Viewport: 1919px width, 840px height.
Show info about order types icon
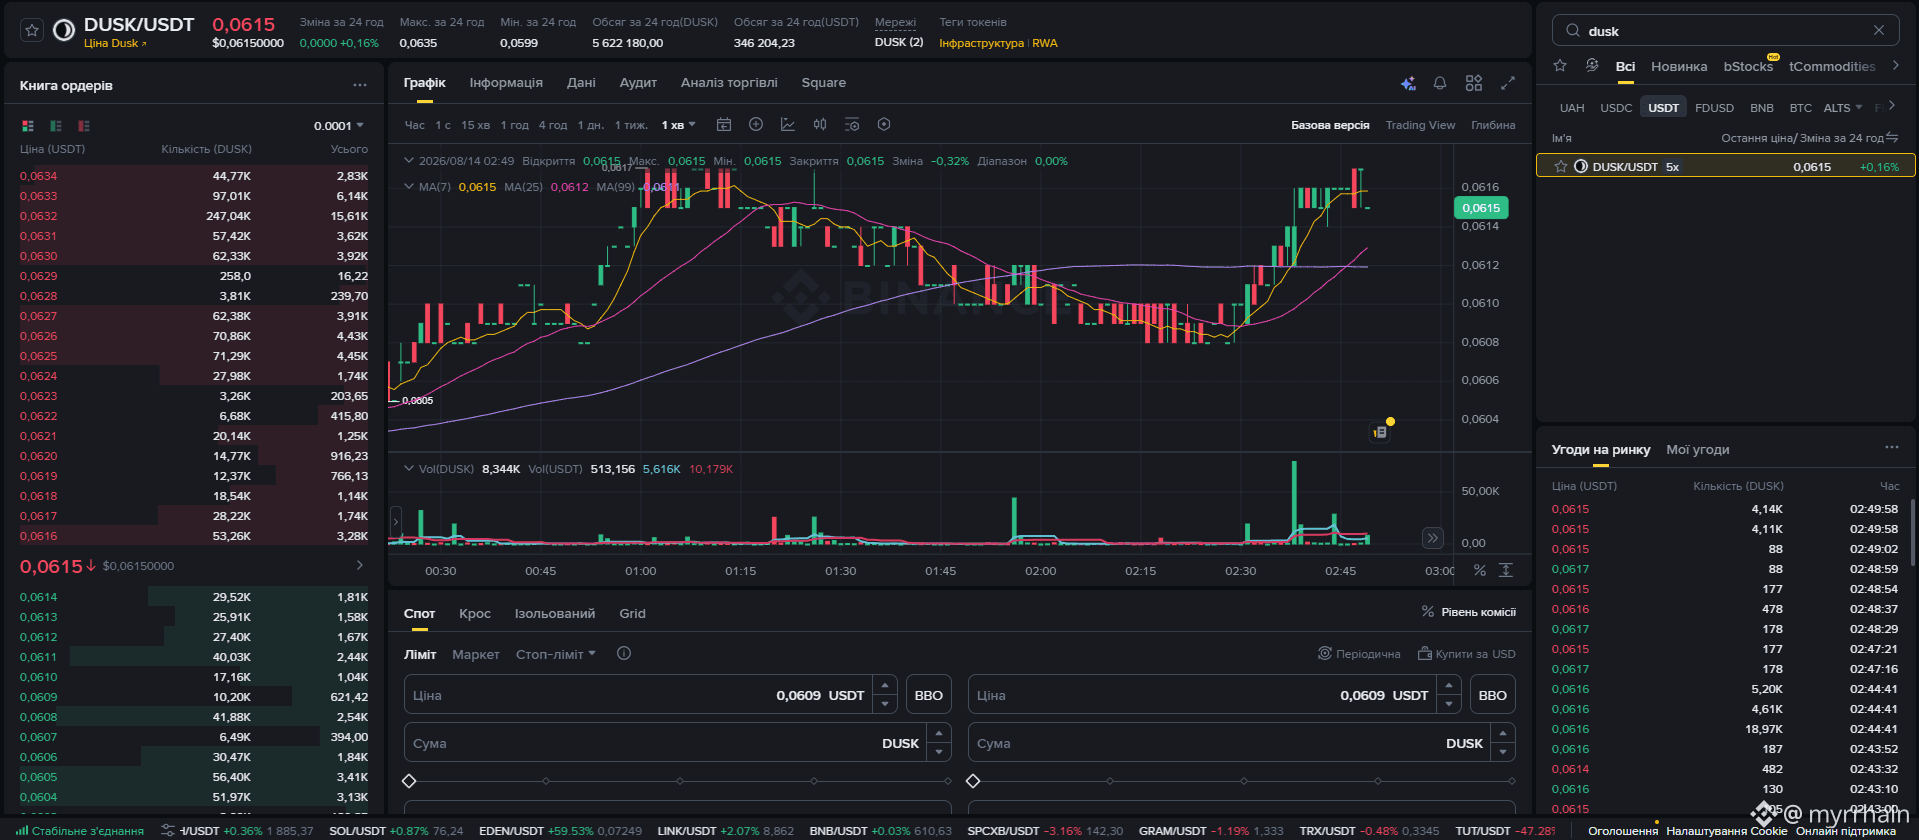[x=624, y=653]
